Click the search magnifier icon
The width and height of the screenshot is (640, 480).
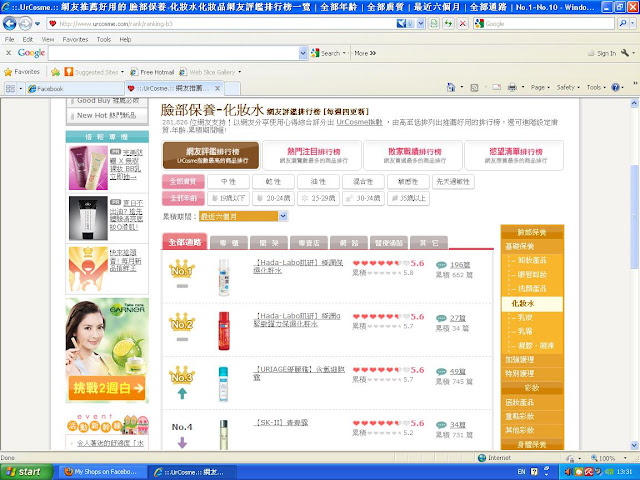pyautogui.click(x=622, y=24)
